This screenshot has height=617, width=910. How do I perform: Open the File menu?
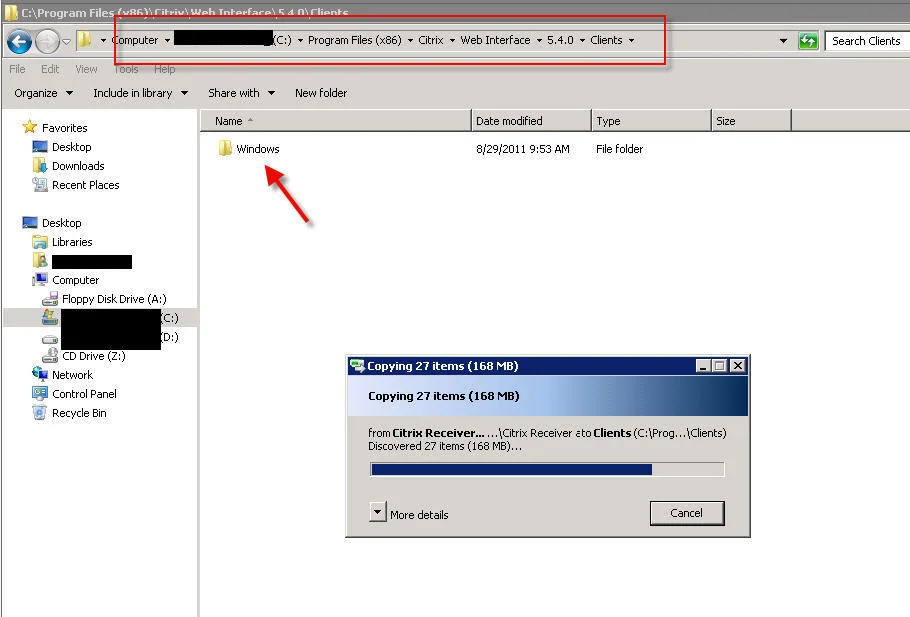[x=17, y=69]
